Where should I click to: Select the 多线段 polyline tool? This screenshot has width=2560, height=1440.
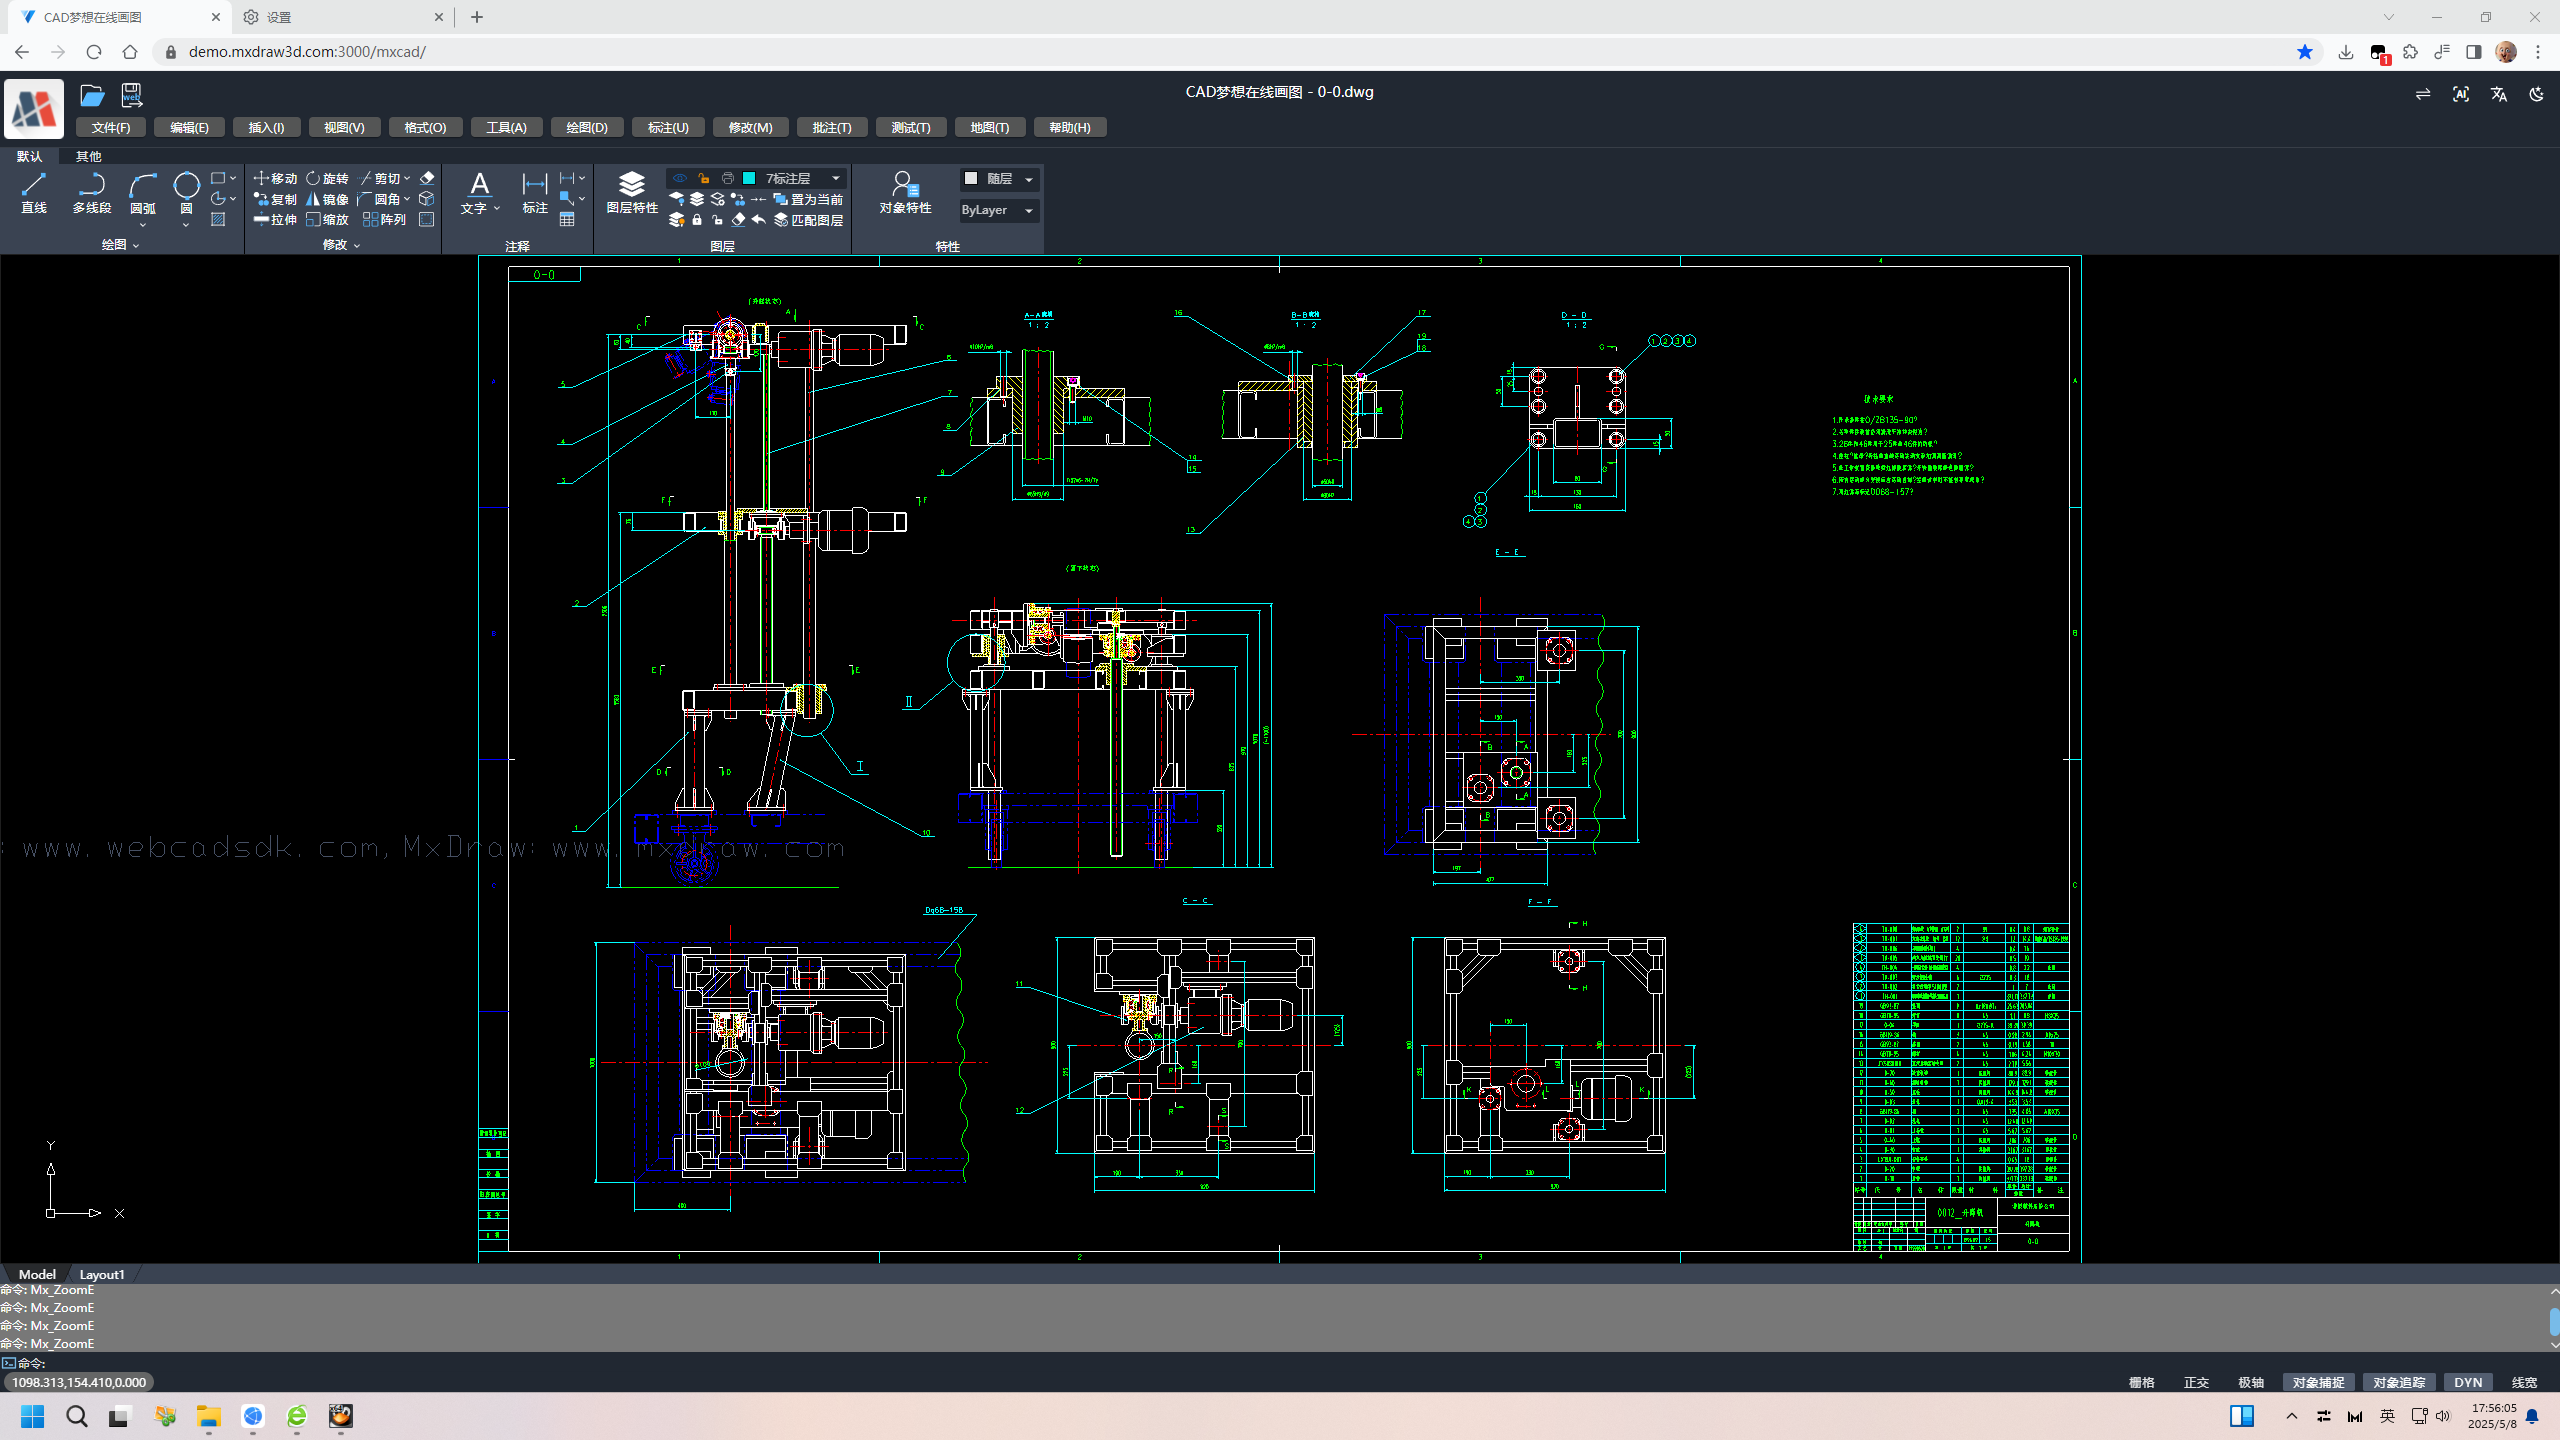(91, 192)
